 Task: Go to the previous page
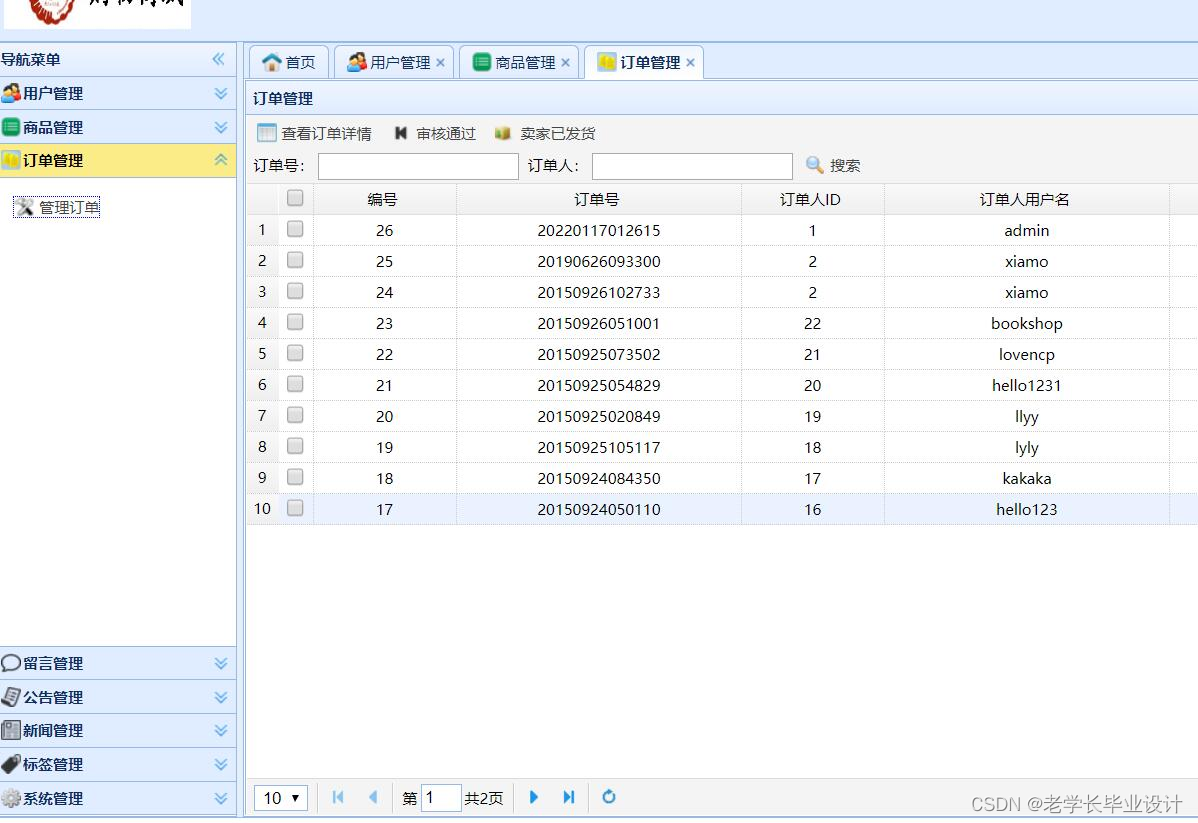coord(373,797)
